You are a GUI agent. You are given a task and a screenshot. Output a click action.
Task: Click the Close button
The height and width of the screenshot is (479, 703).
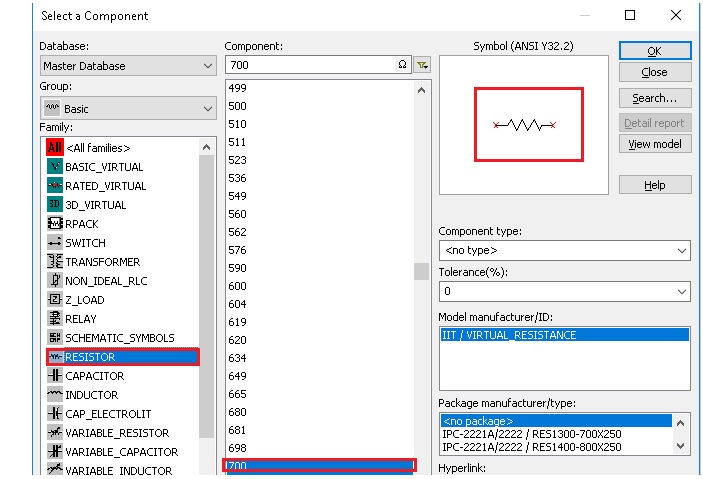point(655,72)
